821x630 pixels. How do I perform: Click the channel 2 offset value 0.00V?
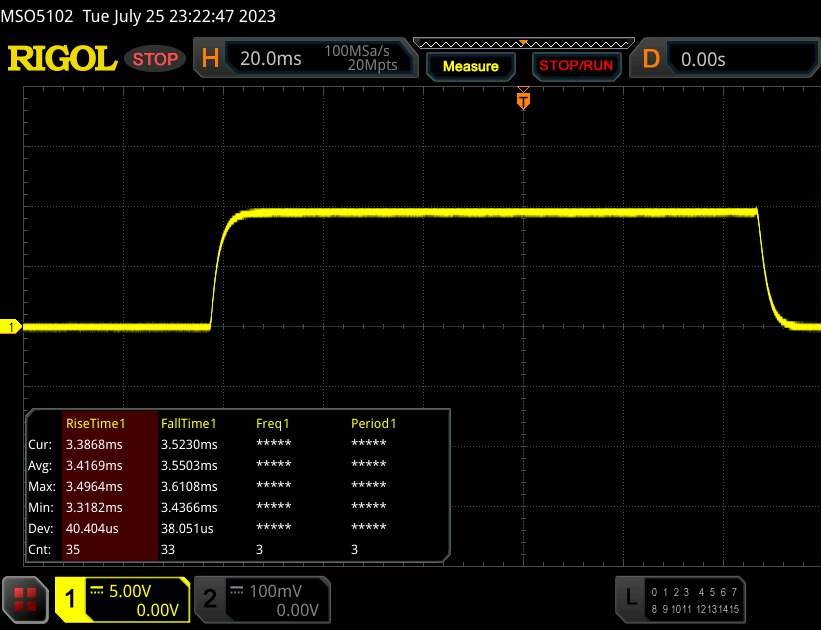pos(297,610)
